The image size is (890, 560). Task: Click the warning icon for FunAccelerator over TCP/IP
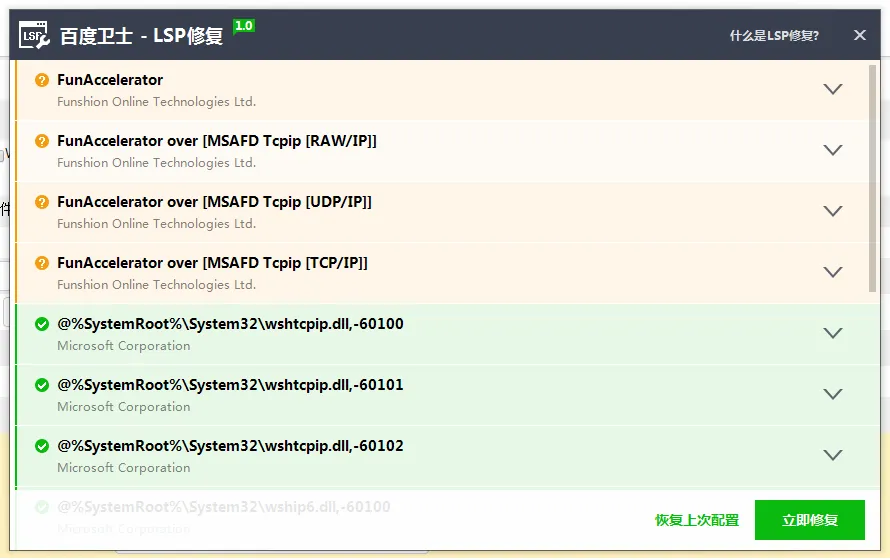[42, 263]
